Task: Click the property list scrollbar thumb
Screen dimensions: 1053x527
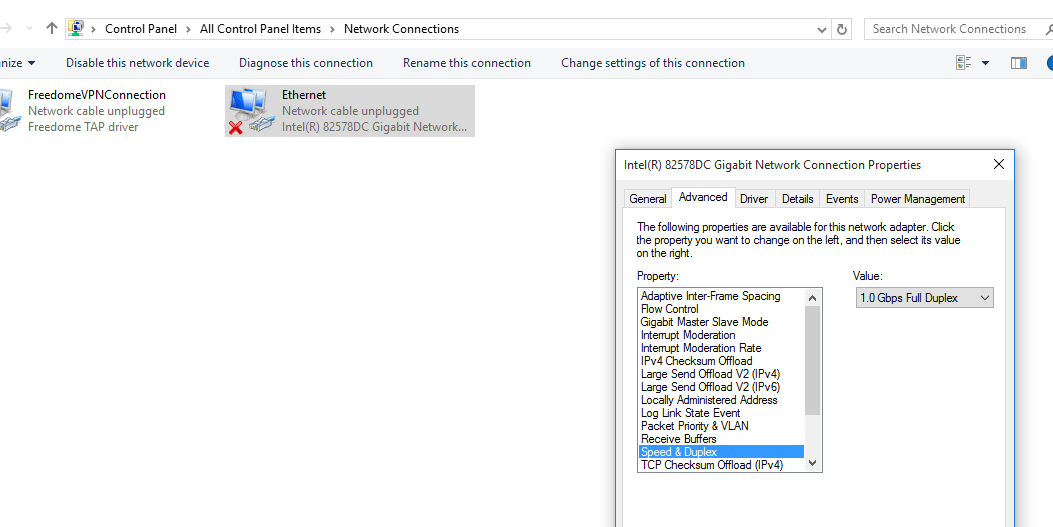Action: click(x=813, y=360)
